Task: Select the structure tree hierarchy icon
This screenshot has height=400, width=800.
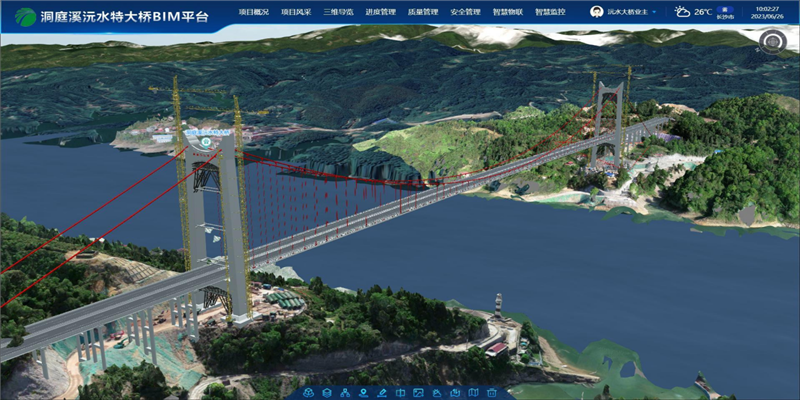Action: (x=345, y=392)
